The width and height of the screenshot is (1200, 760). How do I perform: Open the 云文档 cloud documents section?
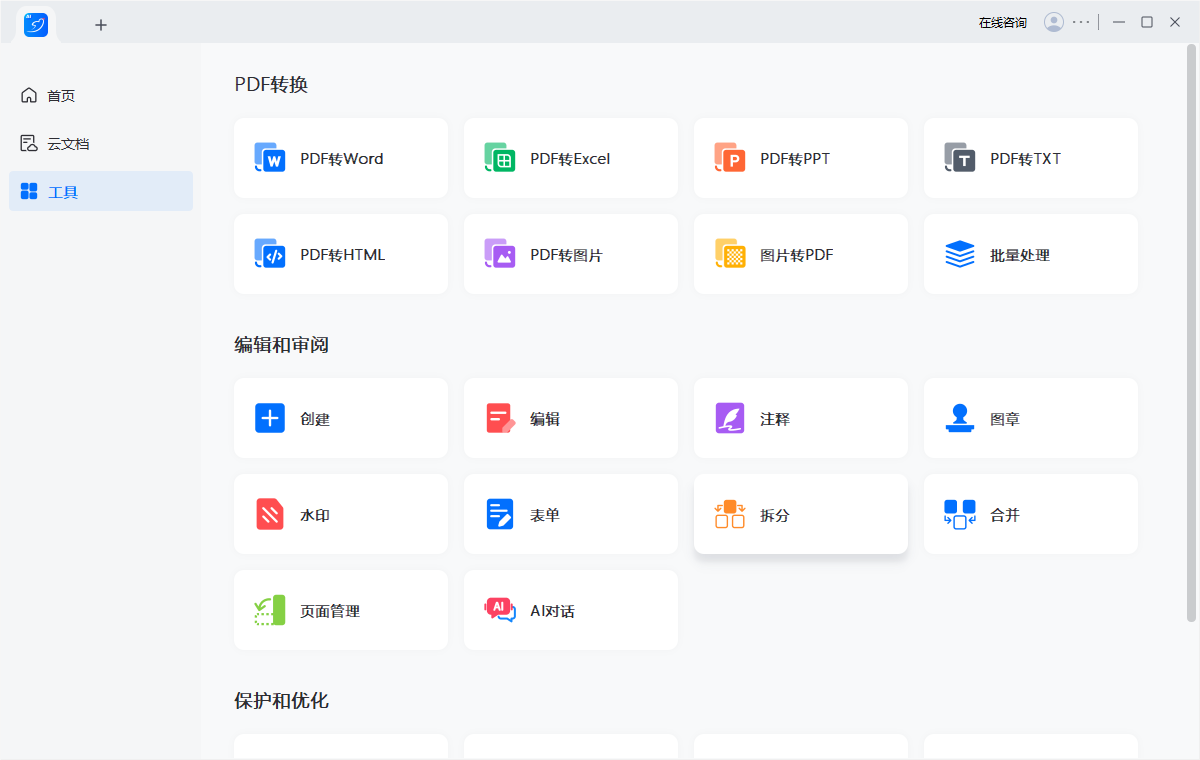(62, 143)
